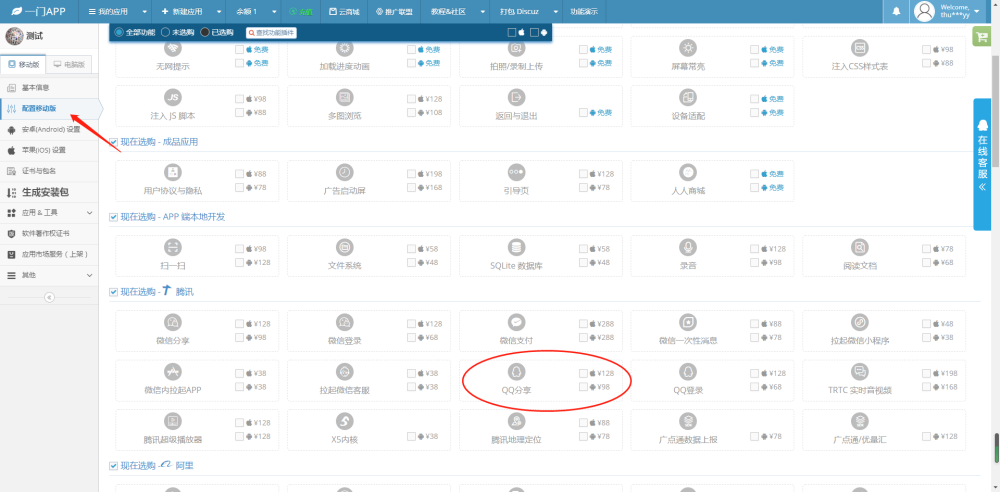Click the 多图浏览 plugin icon
Image resolution: width=1000 pixels, height=492 pixels.
[x=345, y=98]
